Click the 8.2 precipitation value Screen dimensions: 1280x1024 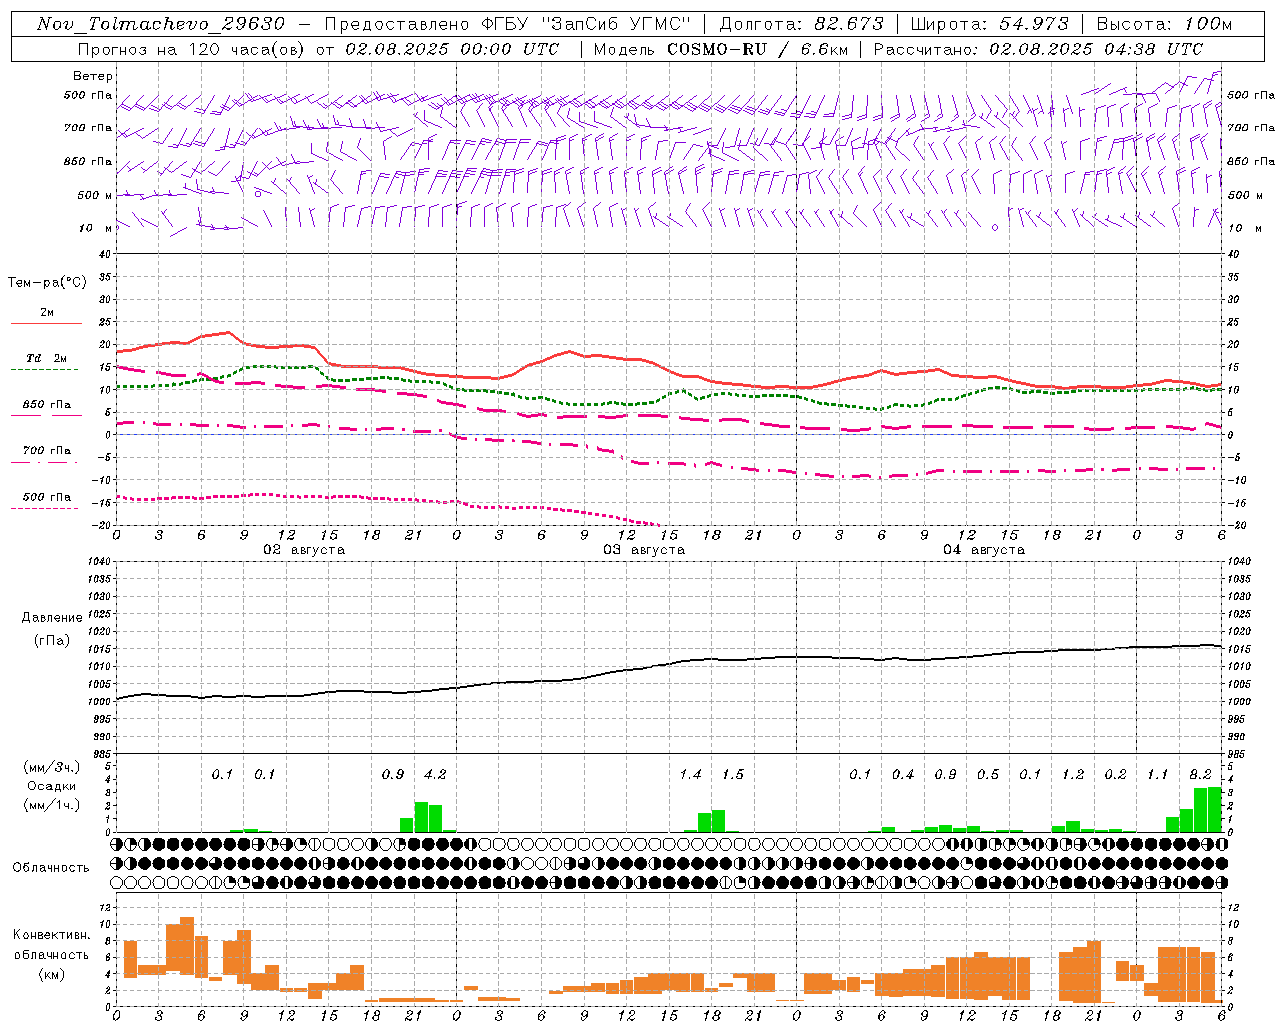pyautogui.click(x=1200, y=775)
